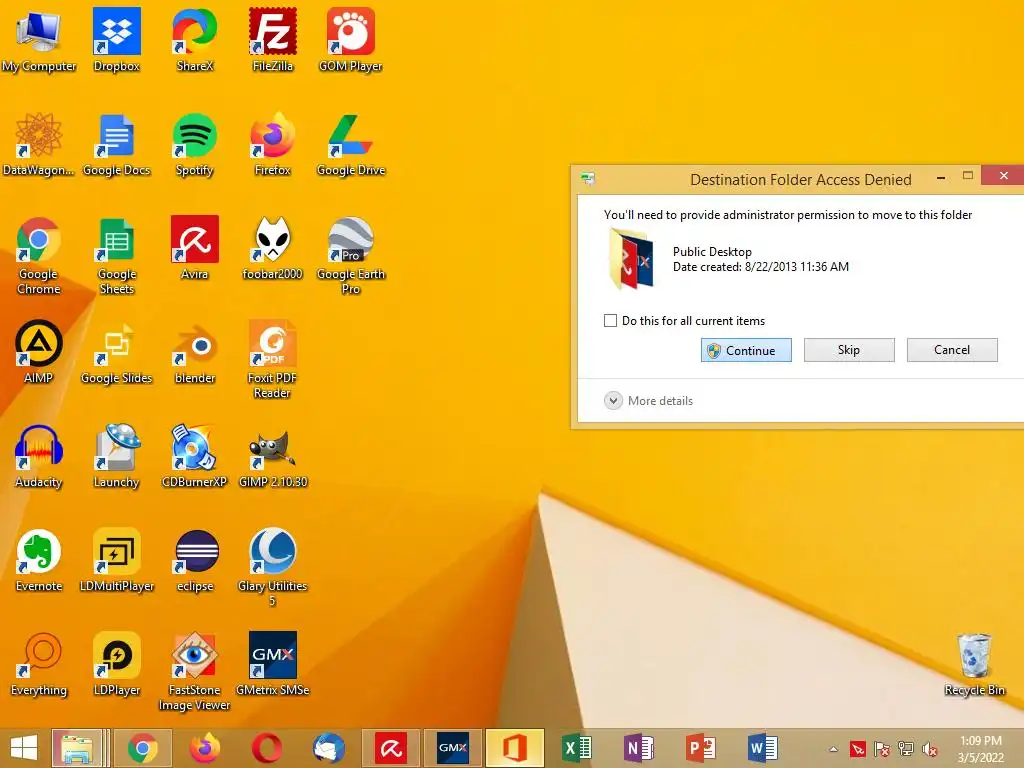Select the Evernote desktop shortcut
The image size is (1024, 768).
[39, 560]
